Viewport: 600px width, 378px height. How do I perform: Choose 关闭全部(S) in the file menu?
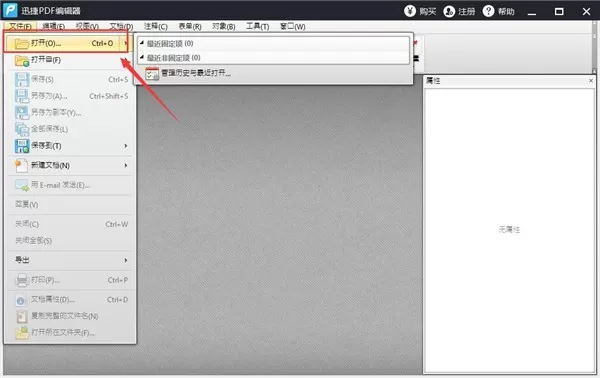click(70, 241)
